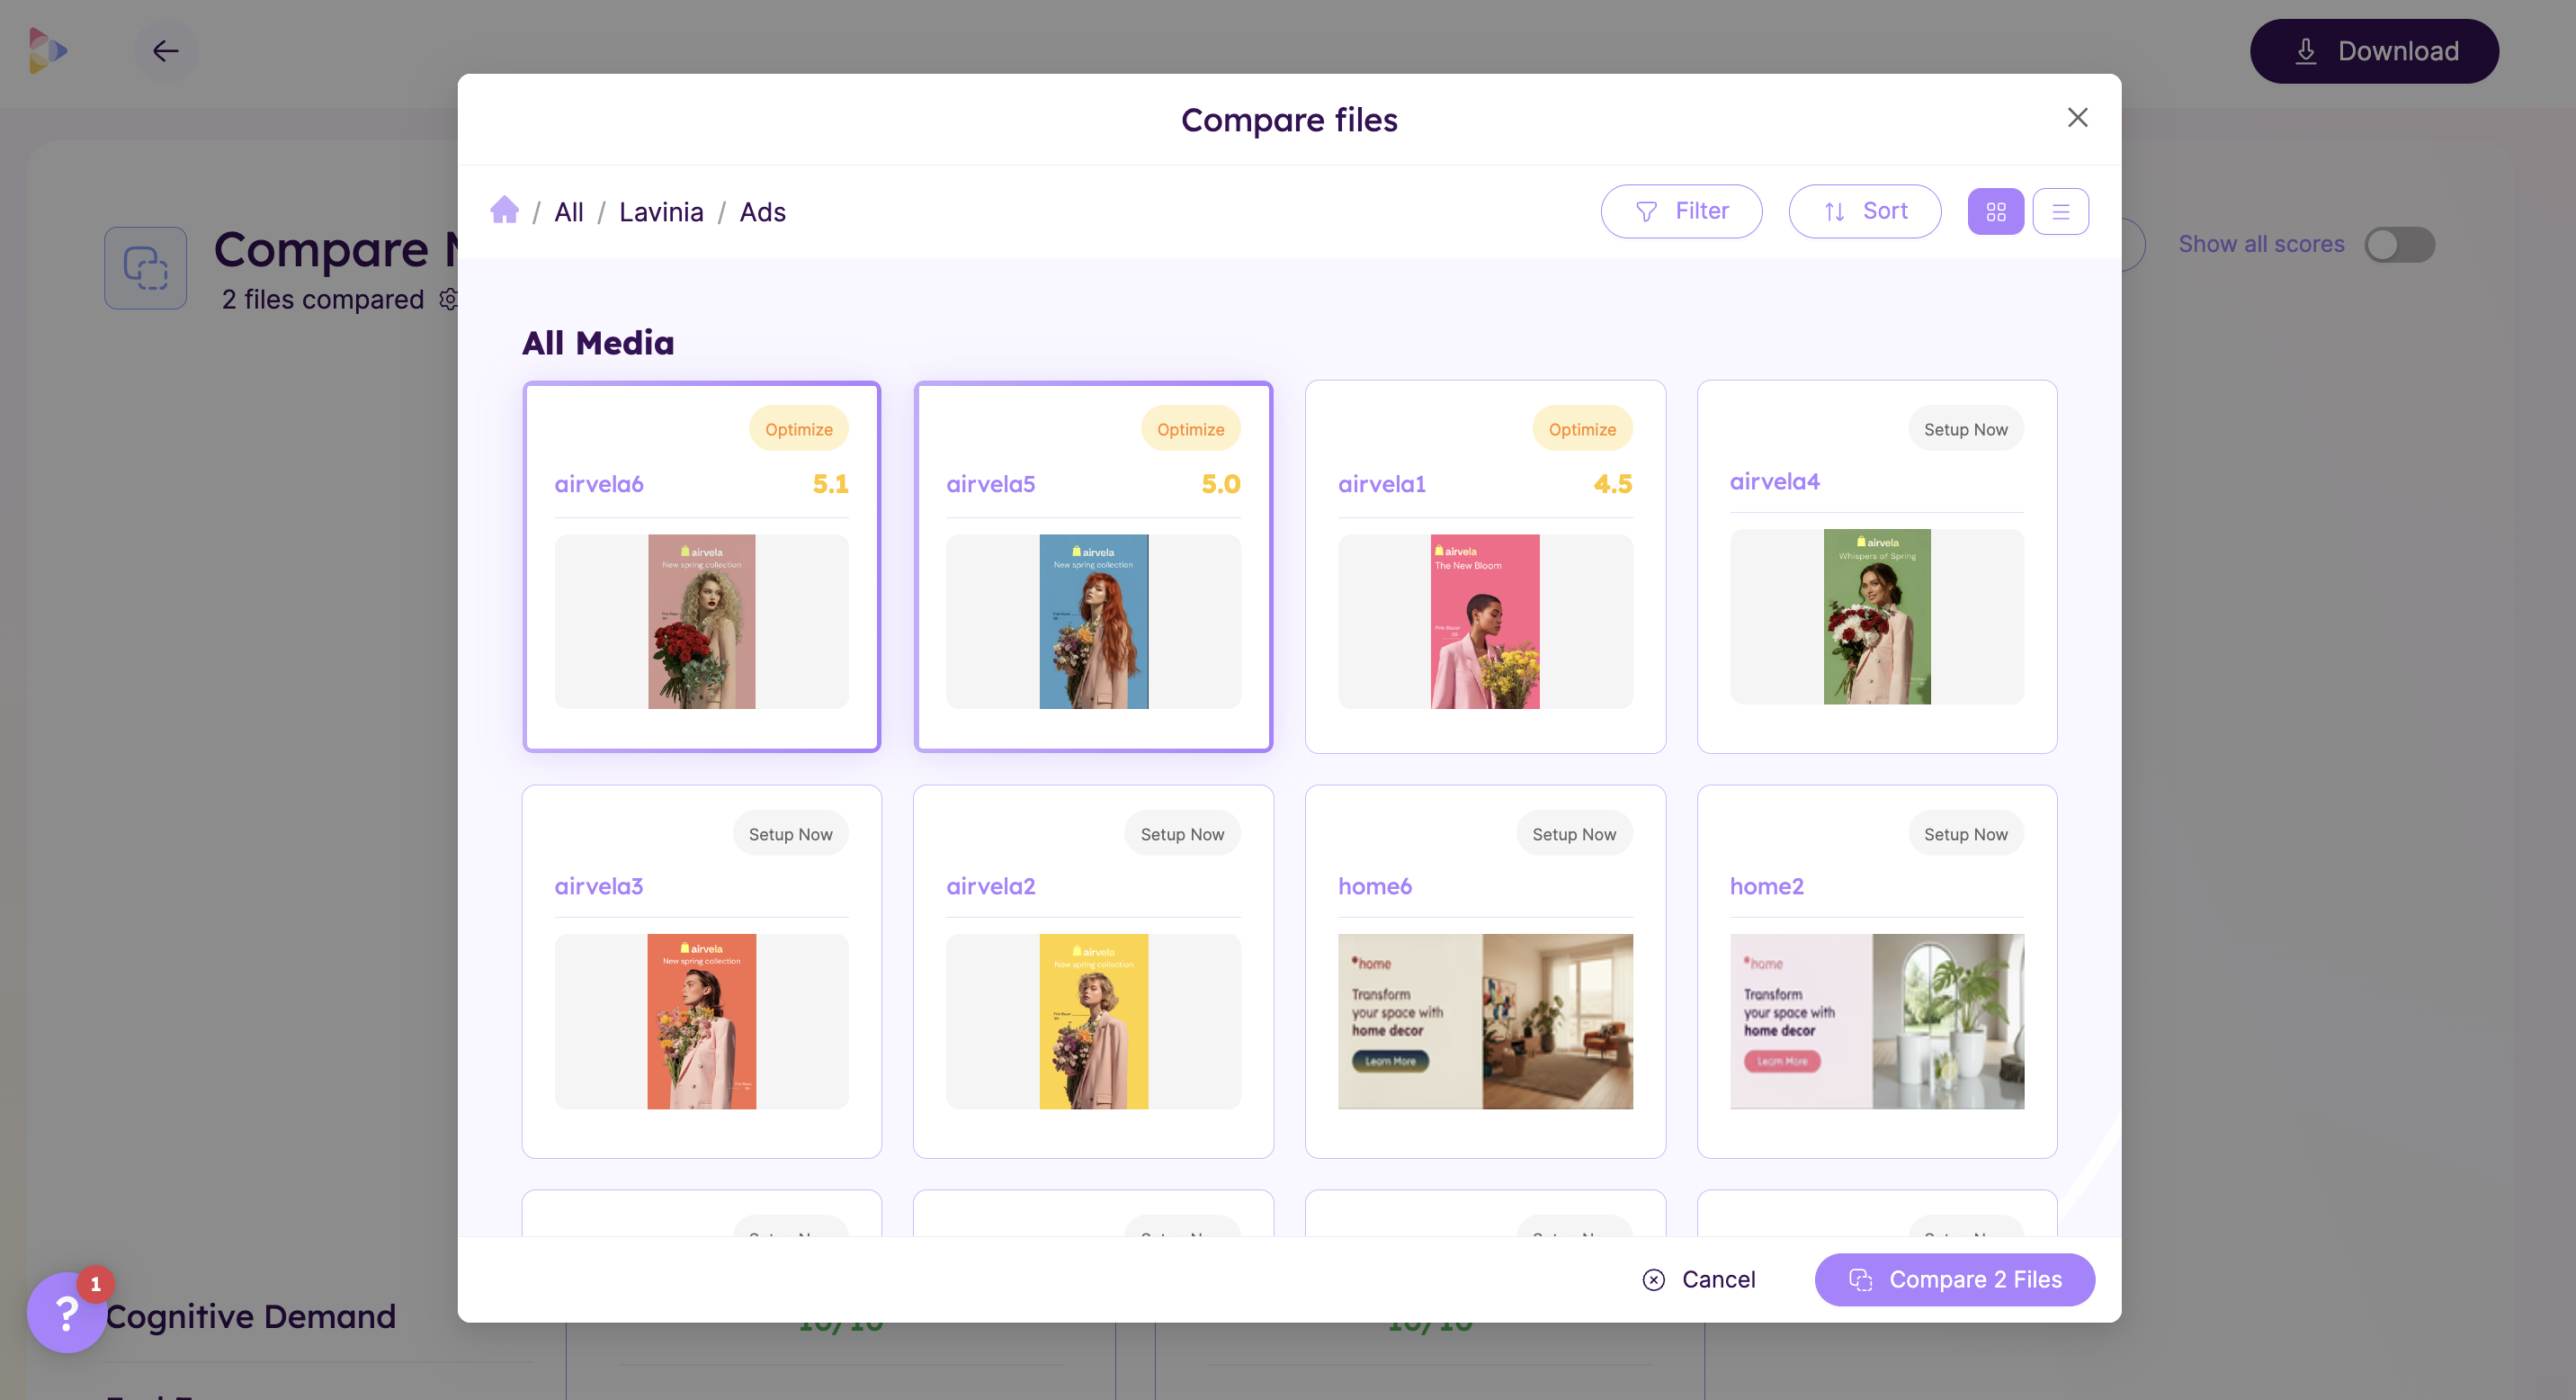The image size is (2576, 1400).
Task: Open the Filter options
Action: 1680,211
